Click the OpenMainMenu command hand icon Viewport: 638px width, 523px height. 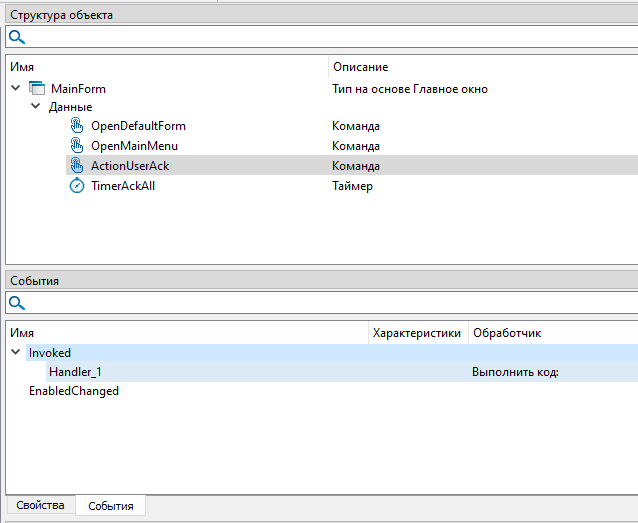point(77,146)
